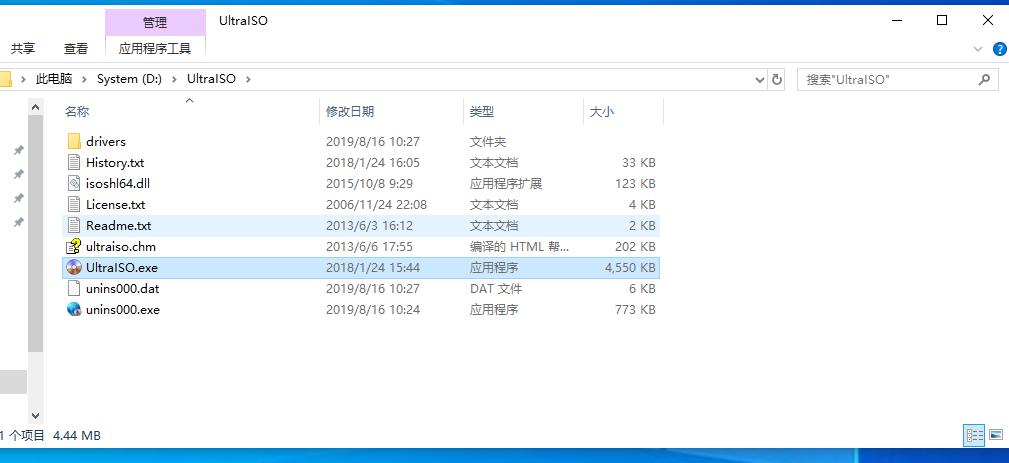This screenshot has height=463, width=1009.
Task: Navigate to System (D:) in breadcrumb
Action: [x=129, y=79]
